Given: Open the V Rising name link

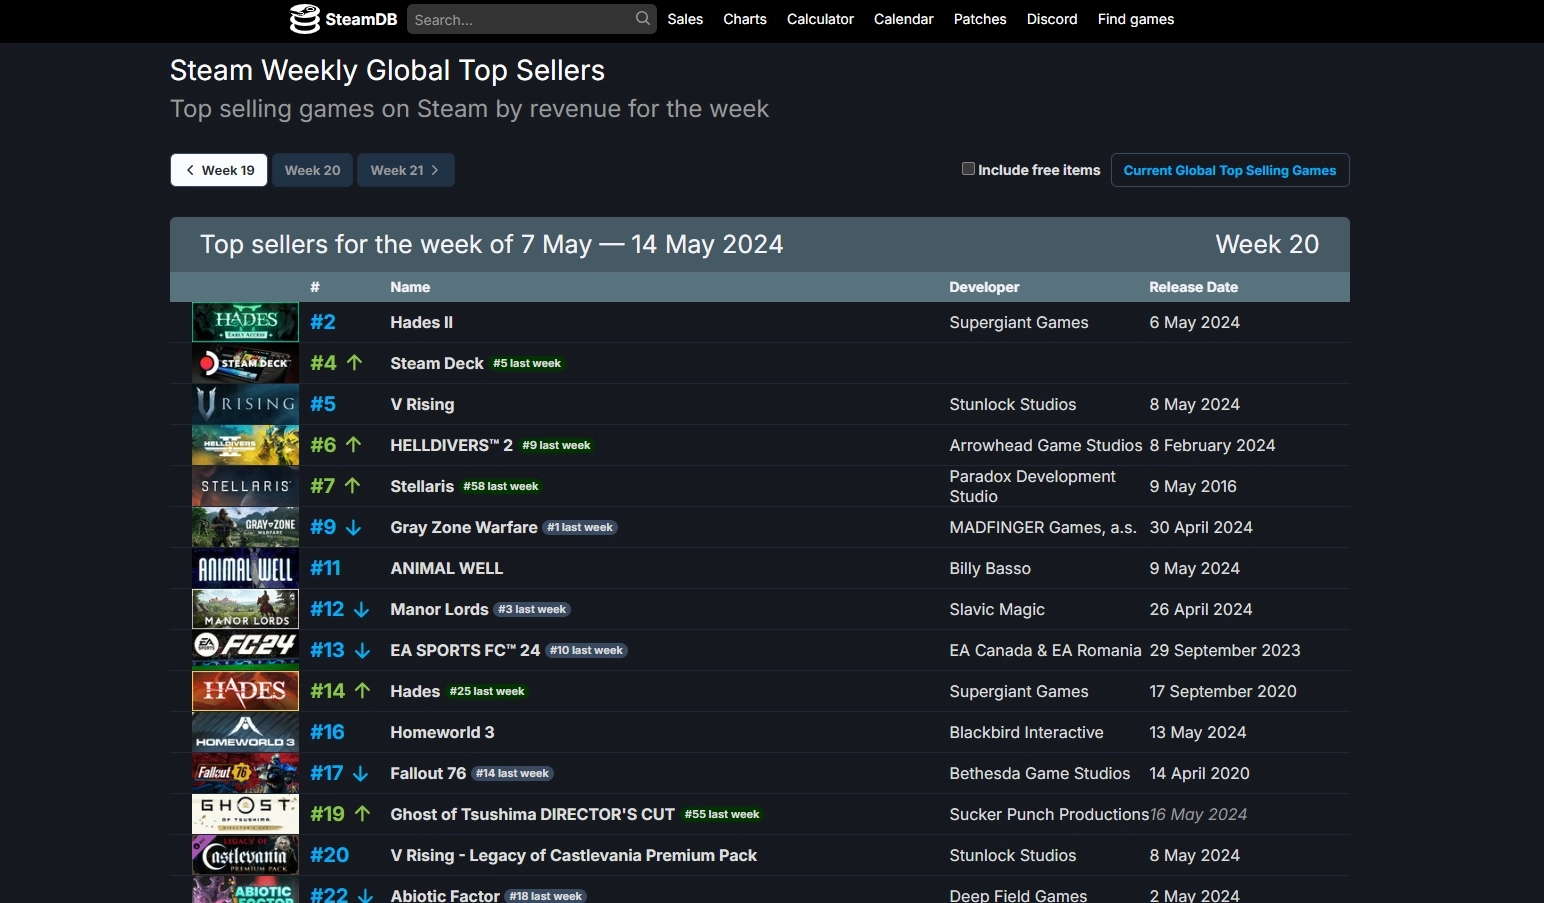Looking at the screenshot, I should 422,404.
